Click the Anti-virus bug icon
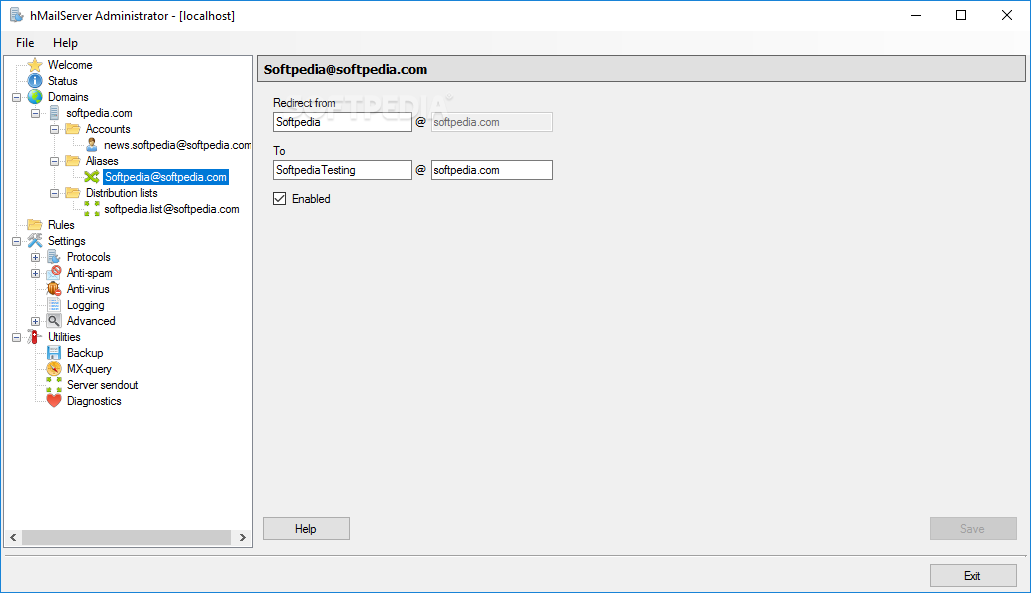Viewport: 1031px width, 593px height. [54, 289]
